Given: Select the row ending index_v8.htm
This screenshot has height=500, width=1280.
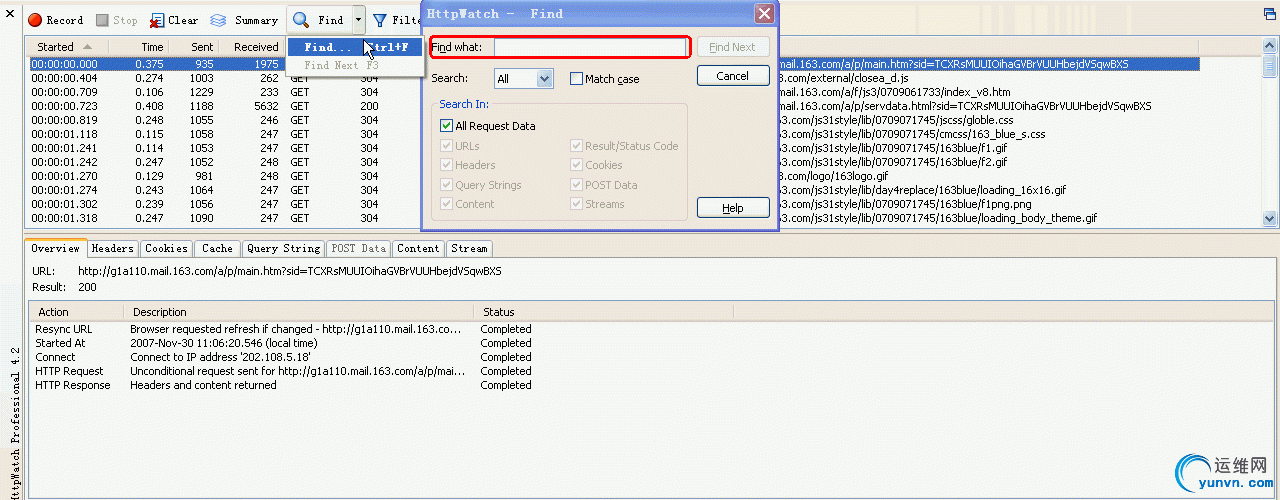Looking at the screenshot, I should tap(644, 92).
